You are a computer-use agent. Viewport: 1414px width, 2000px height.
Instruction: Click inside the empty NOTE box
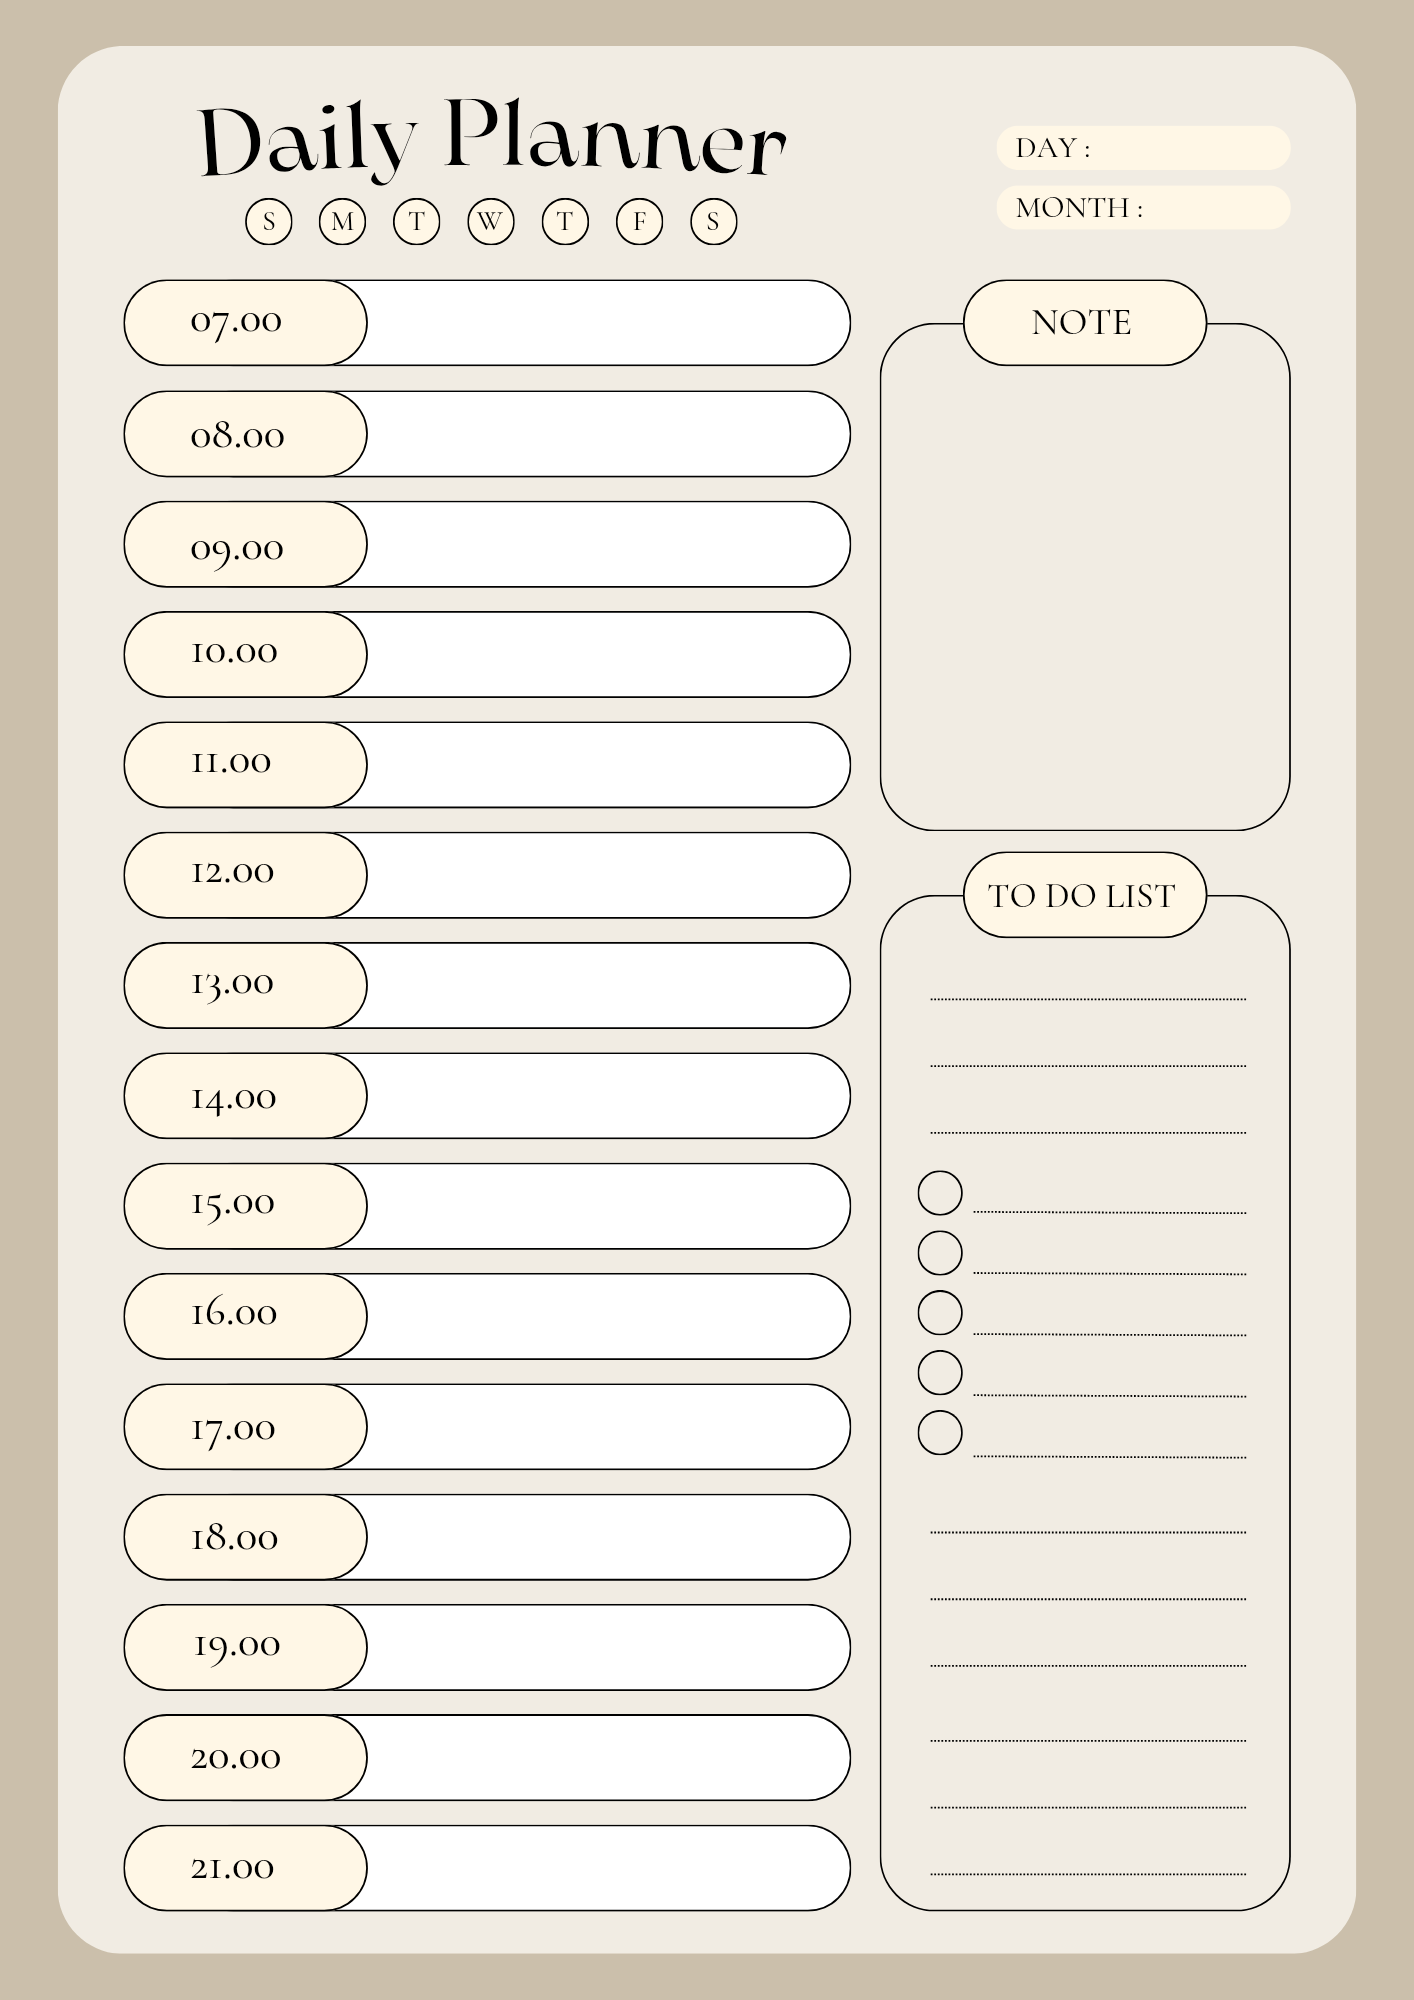tap(1084, 600)
